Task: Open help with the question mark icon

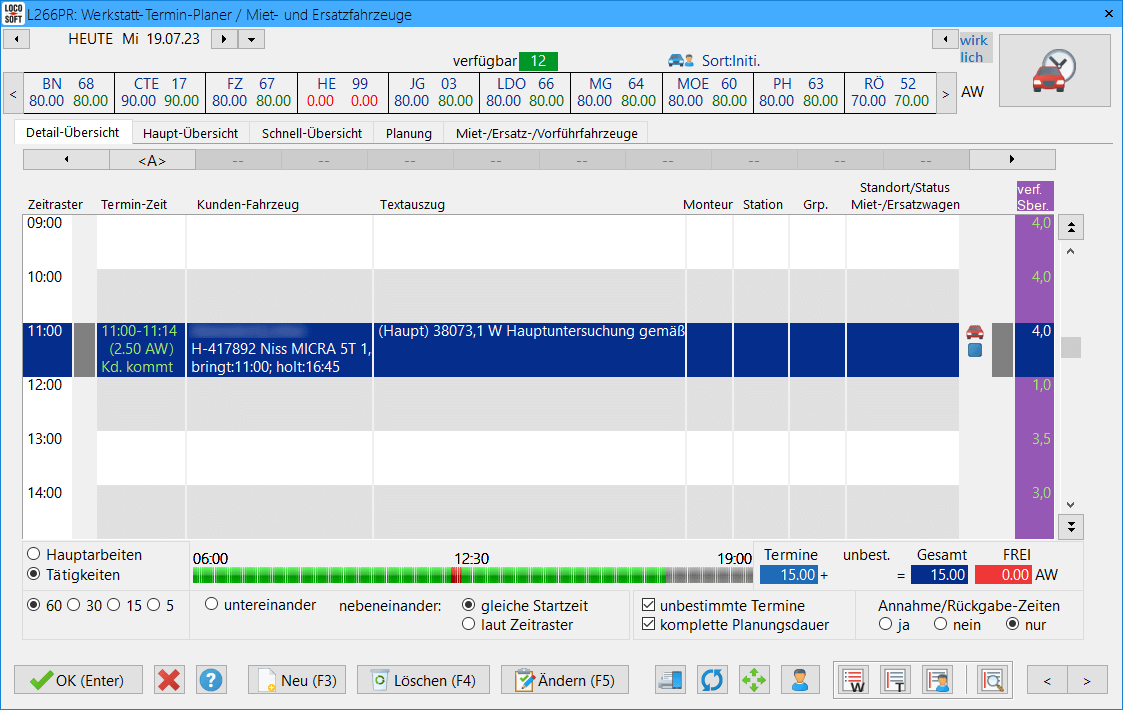Action: coord(210,680)
